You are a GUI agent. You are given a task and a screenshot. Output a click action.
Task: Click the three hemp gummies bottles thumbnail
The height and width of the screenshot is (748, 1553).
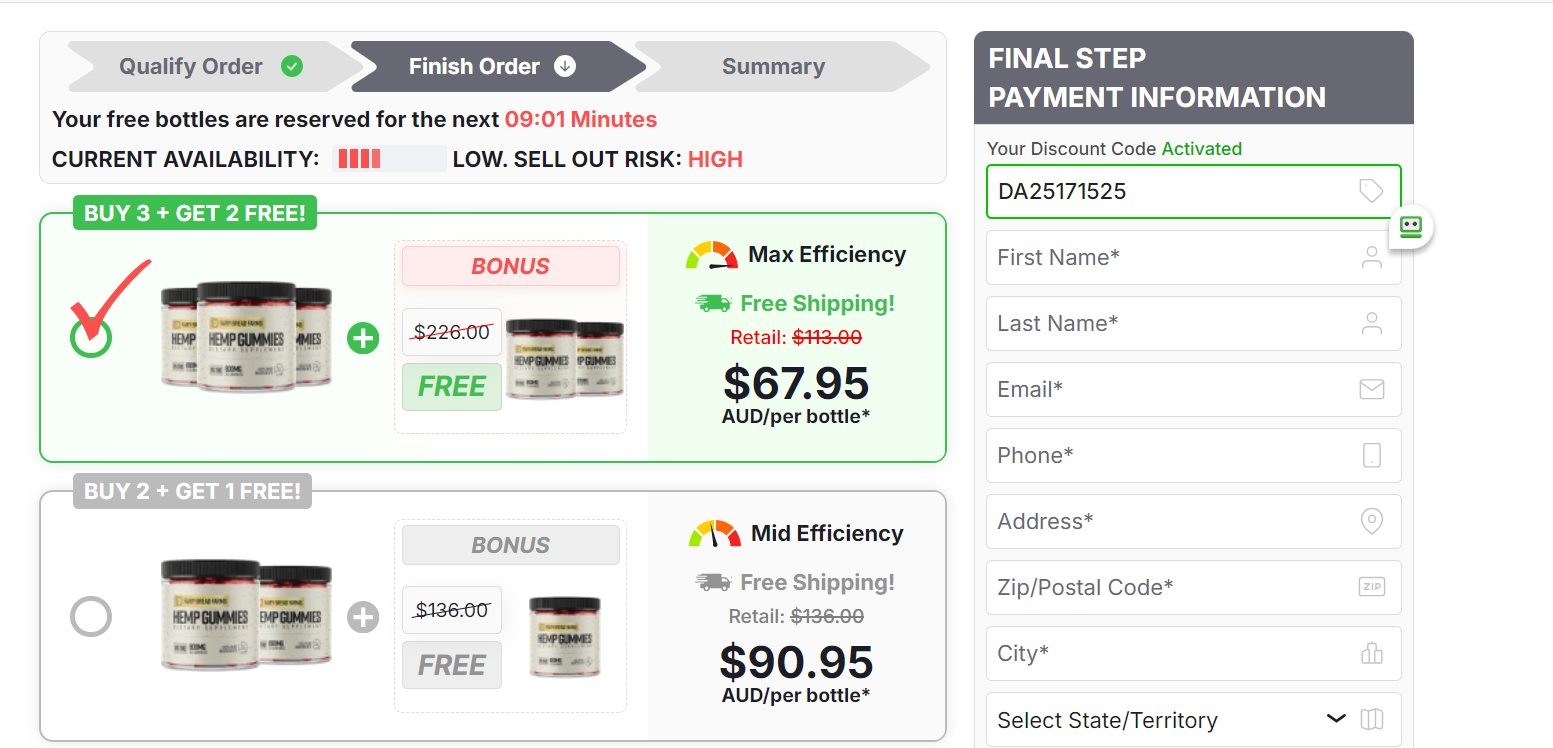246,336
